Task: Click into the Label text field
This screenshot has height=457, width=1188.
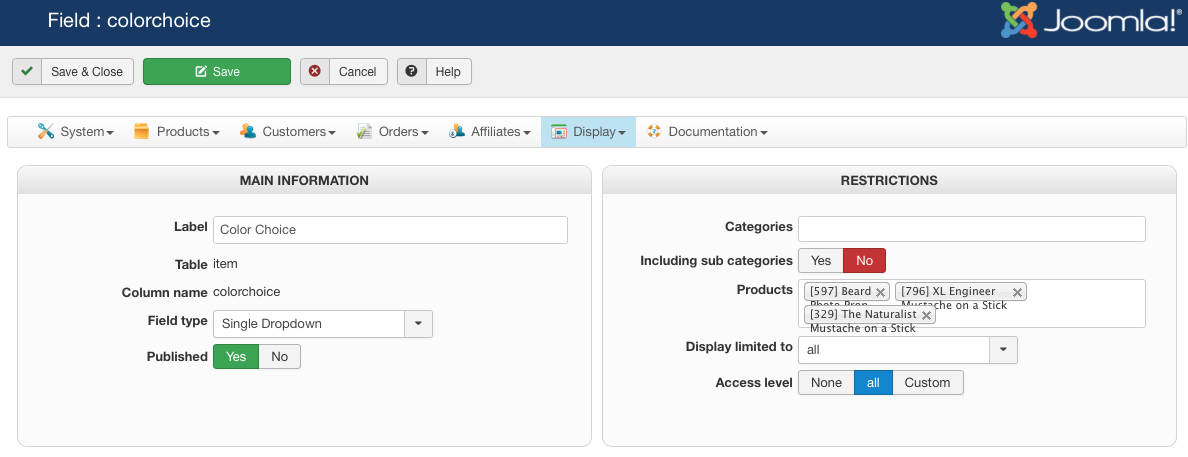Action: (390, 230)
